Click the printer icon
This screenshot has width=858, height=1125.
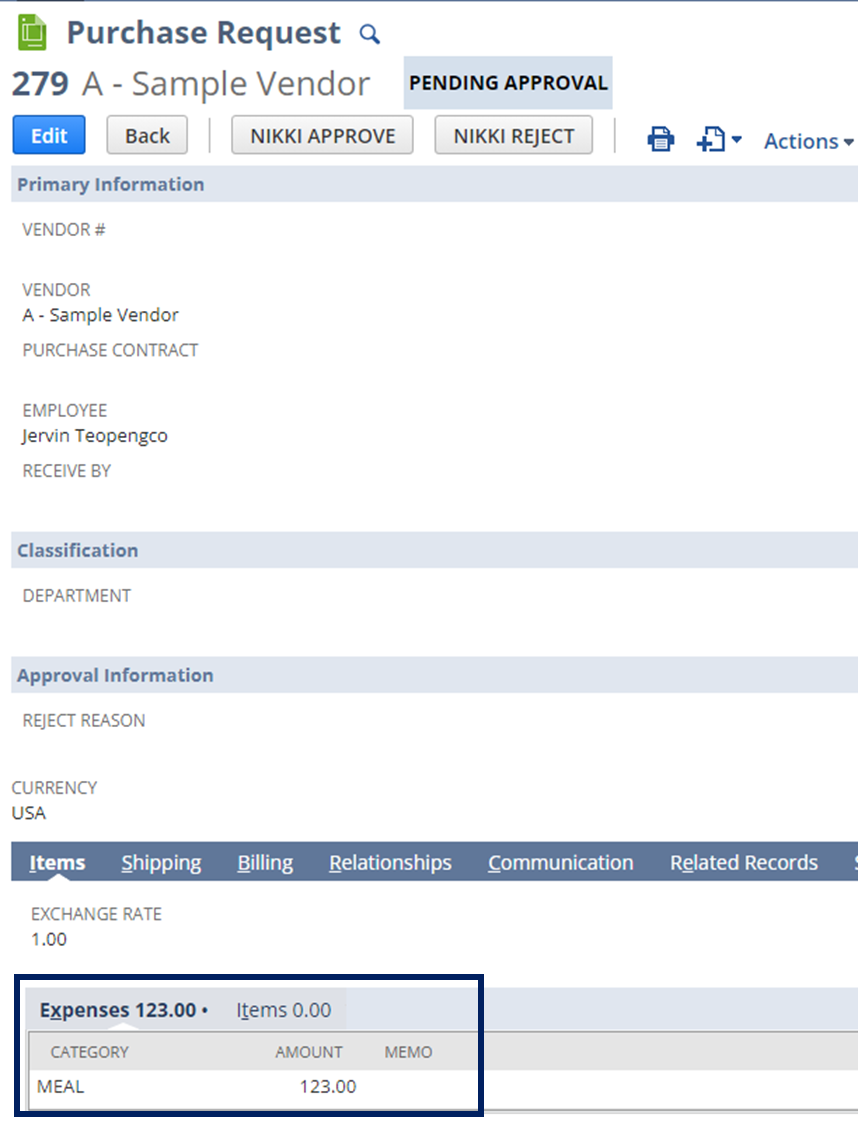(660, 138)
